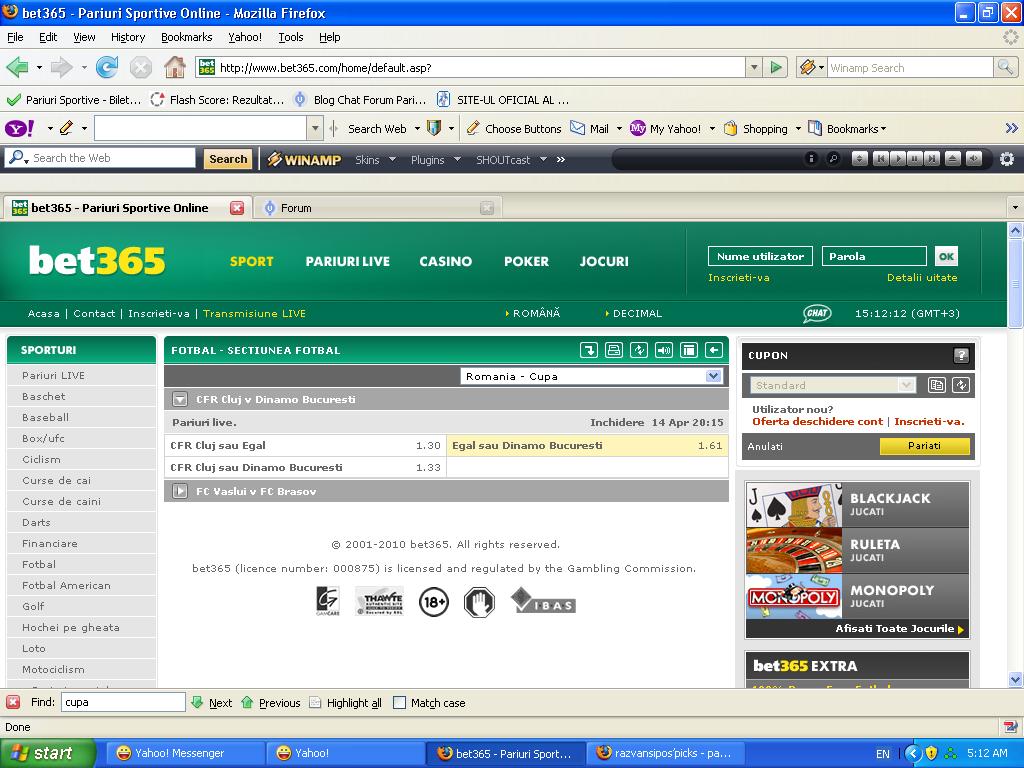
Task: Open Winamp toolbar settings gear
Action: pos(1006,159)
